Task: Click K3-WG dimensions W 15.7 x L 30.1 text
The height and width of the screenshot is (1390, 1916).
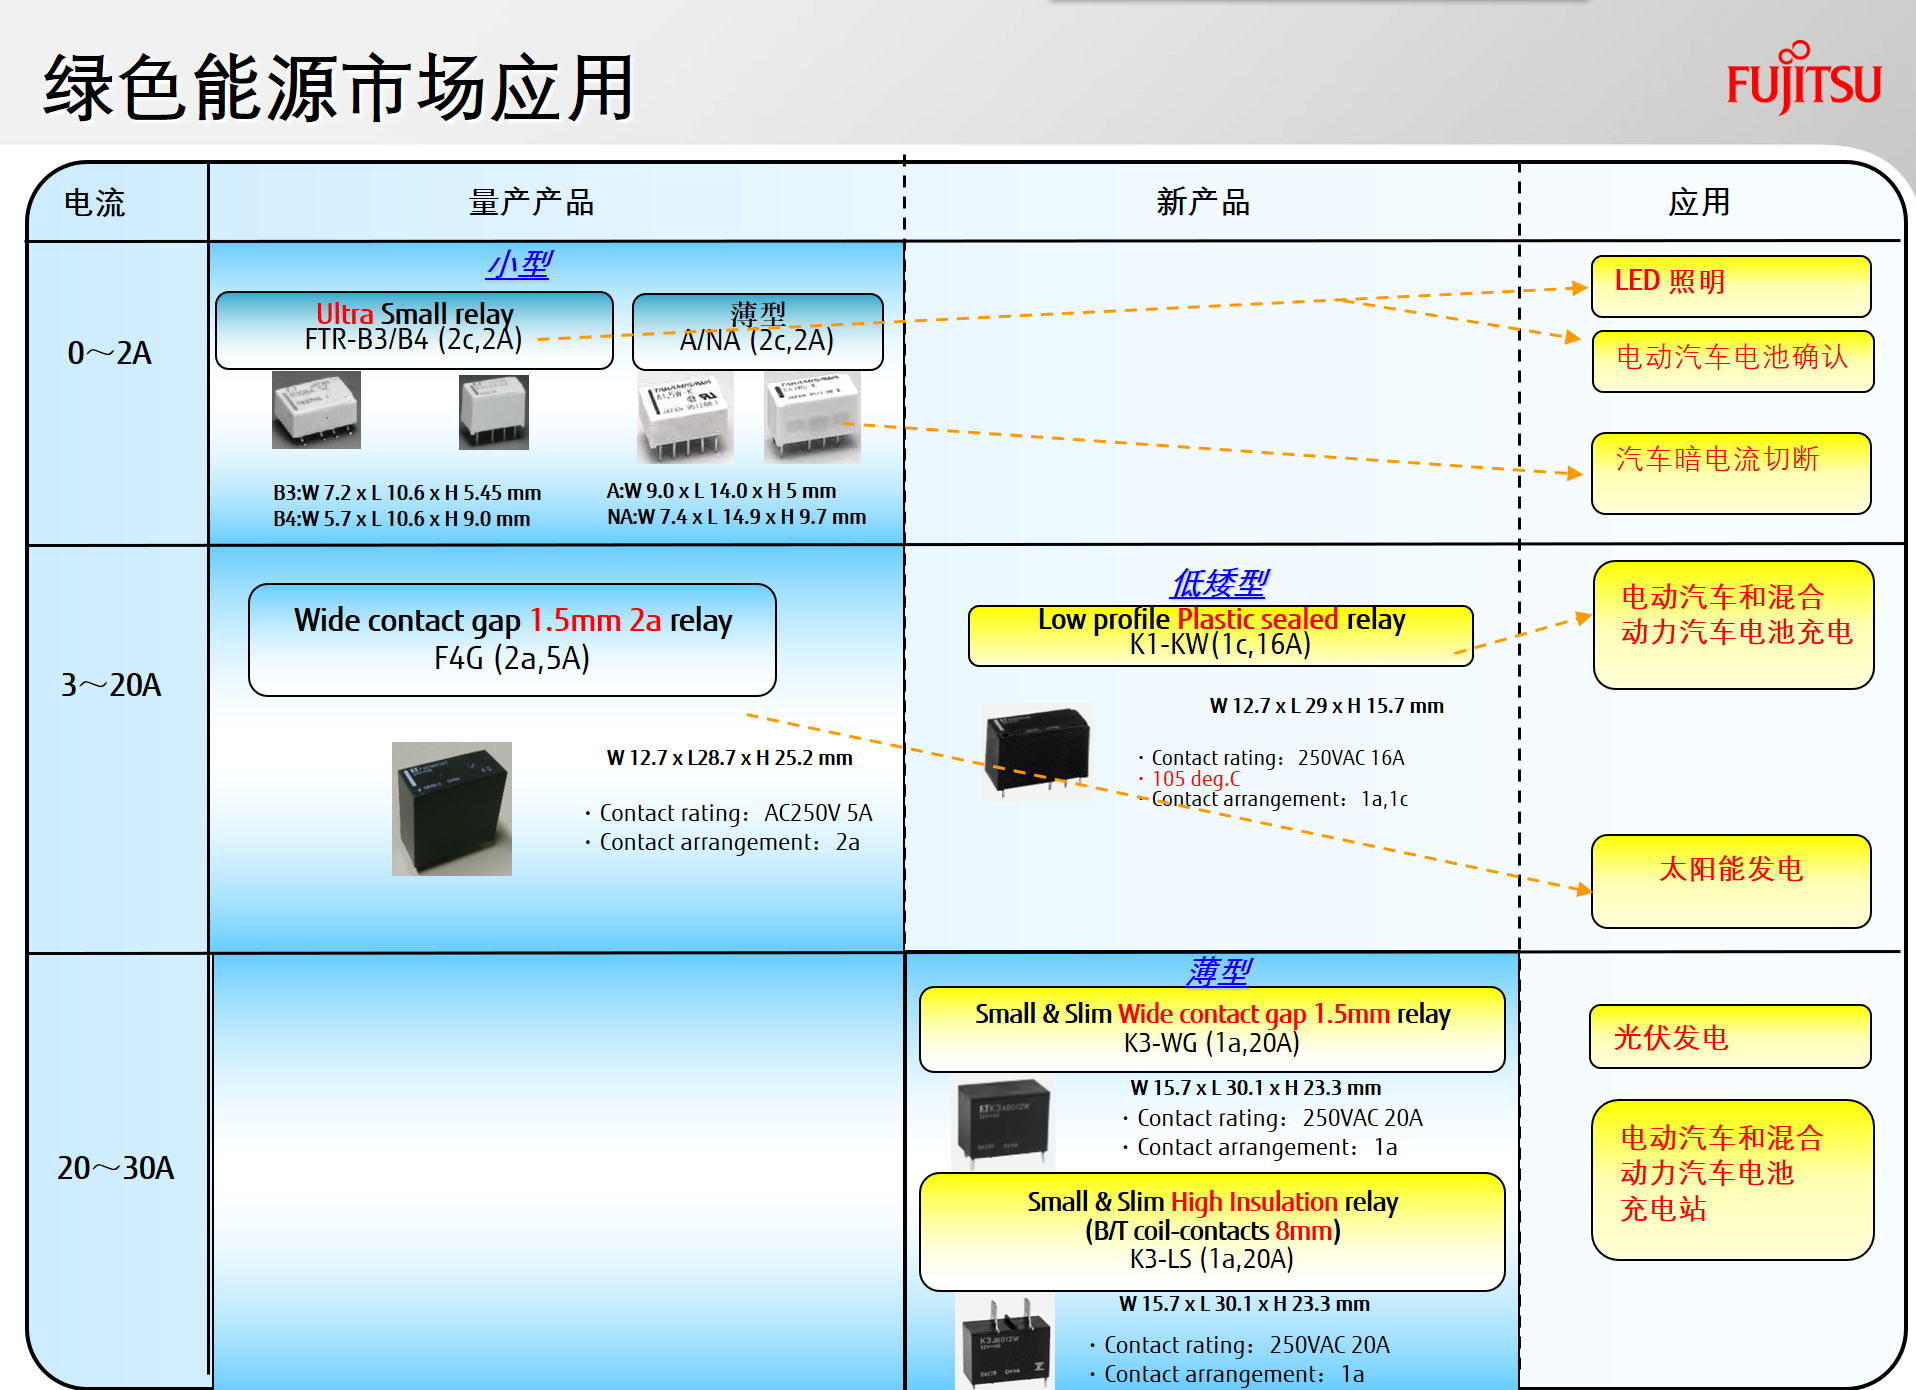Action: 1256,1088
